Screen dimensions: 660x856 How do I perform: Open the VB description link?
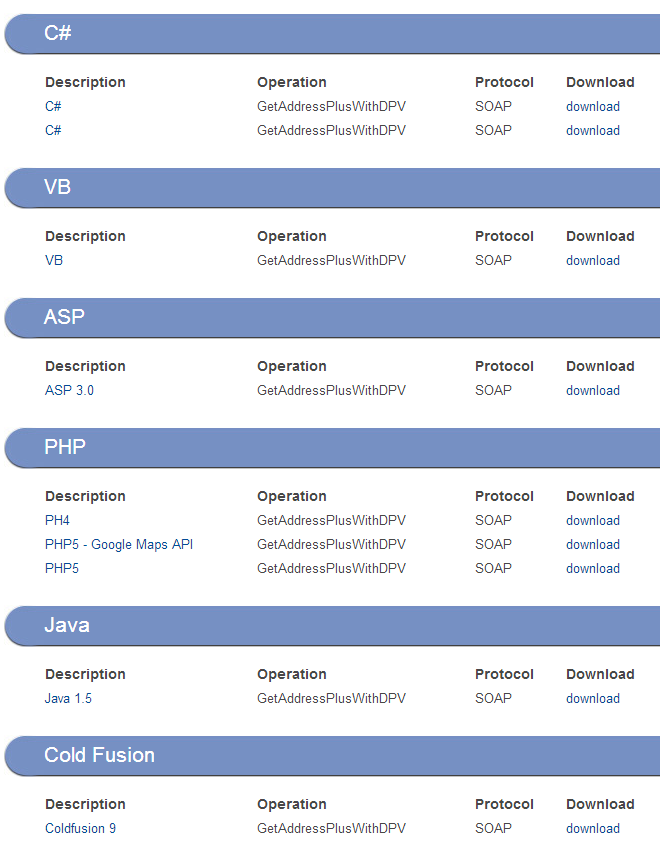54,260
